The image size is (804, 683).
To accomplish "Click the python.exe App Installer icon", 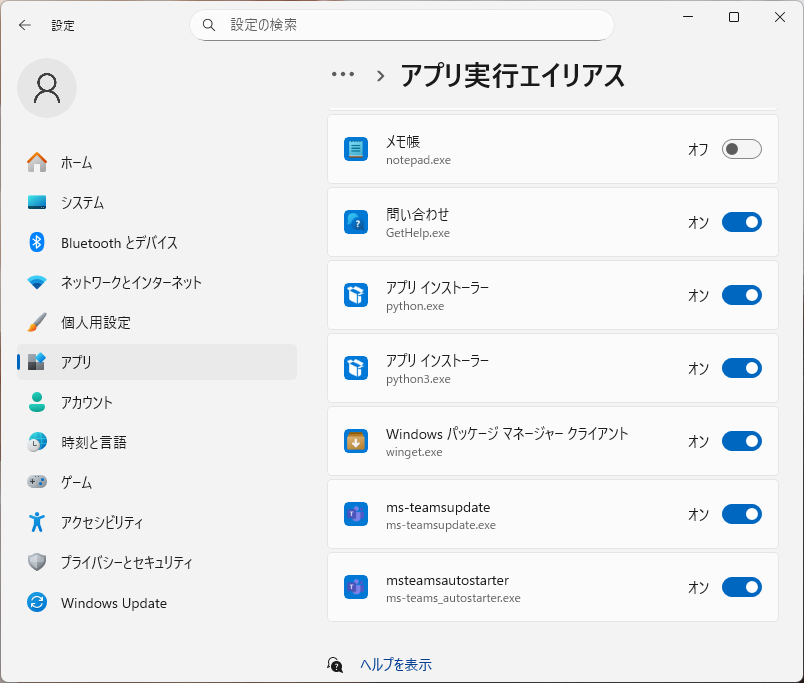I will (x=356, y=295).
